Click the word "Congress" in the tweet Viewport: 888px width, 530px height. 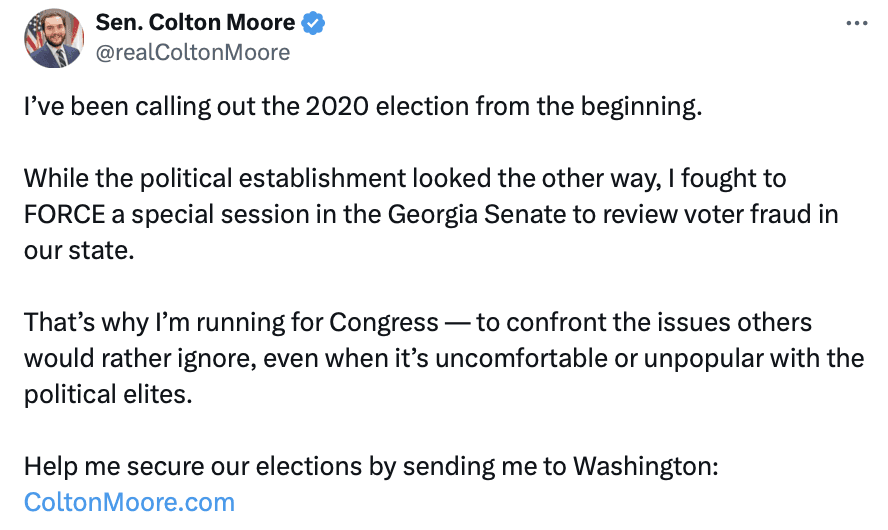pos(384,323)
